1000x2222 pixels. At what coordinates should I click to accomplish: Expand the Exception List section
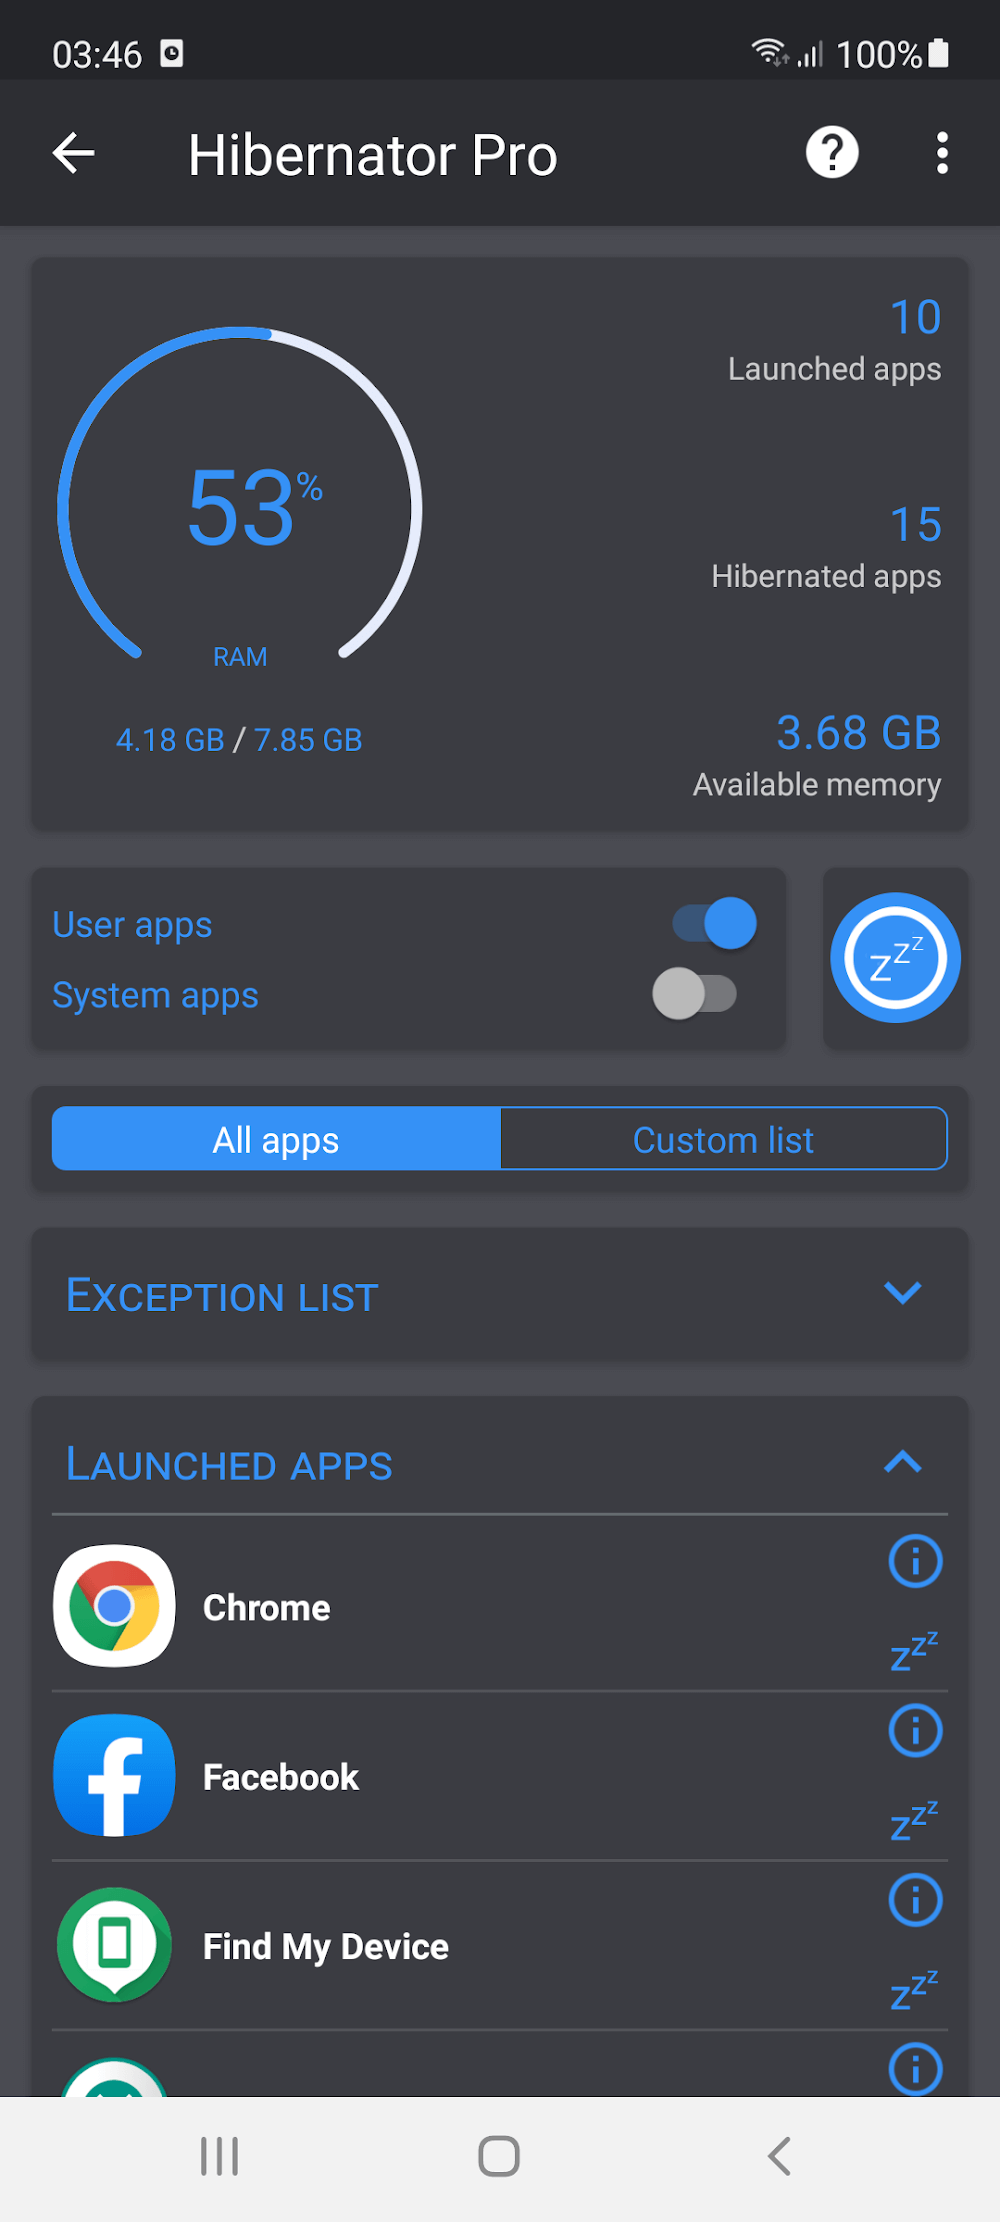tap(902, 1294)
